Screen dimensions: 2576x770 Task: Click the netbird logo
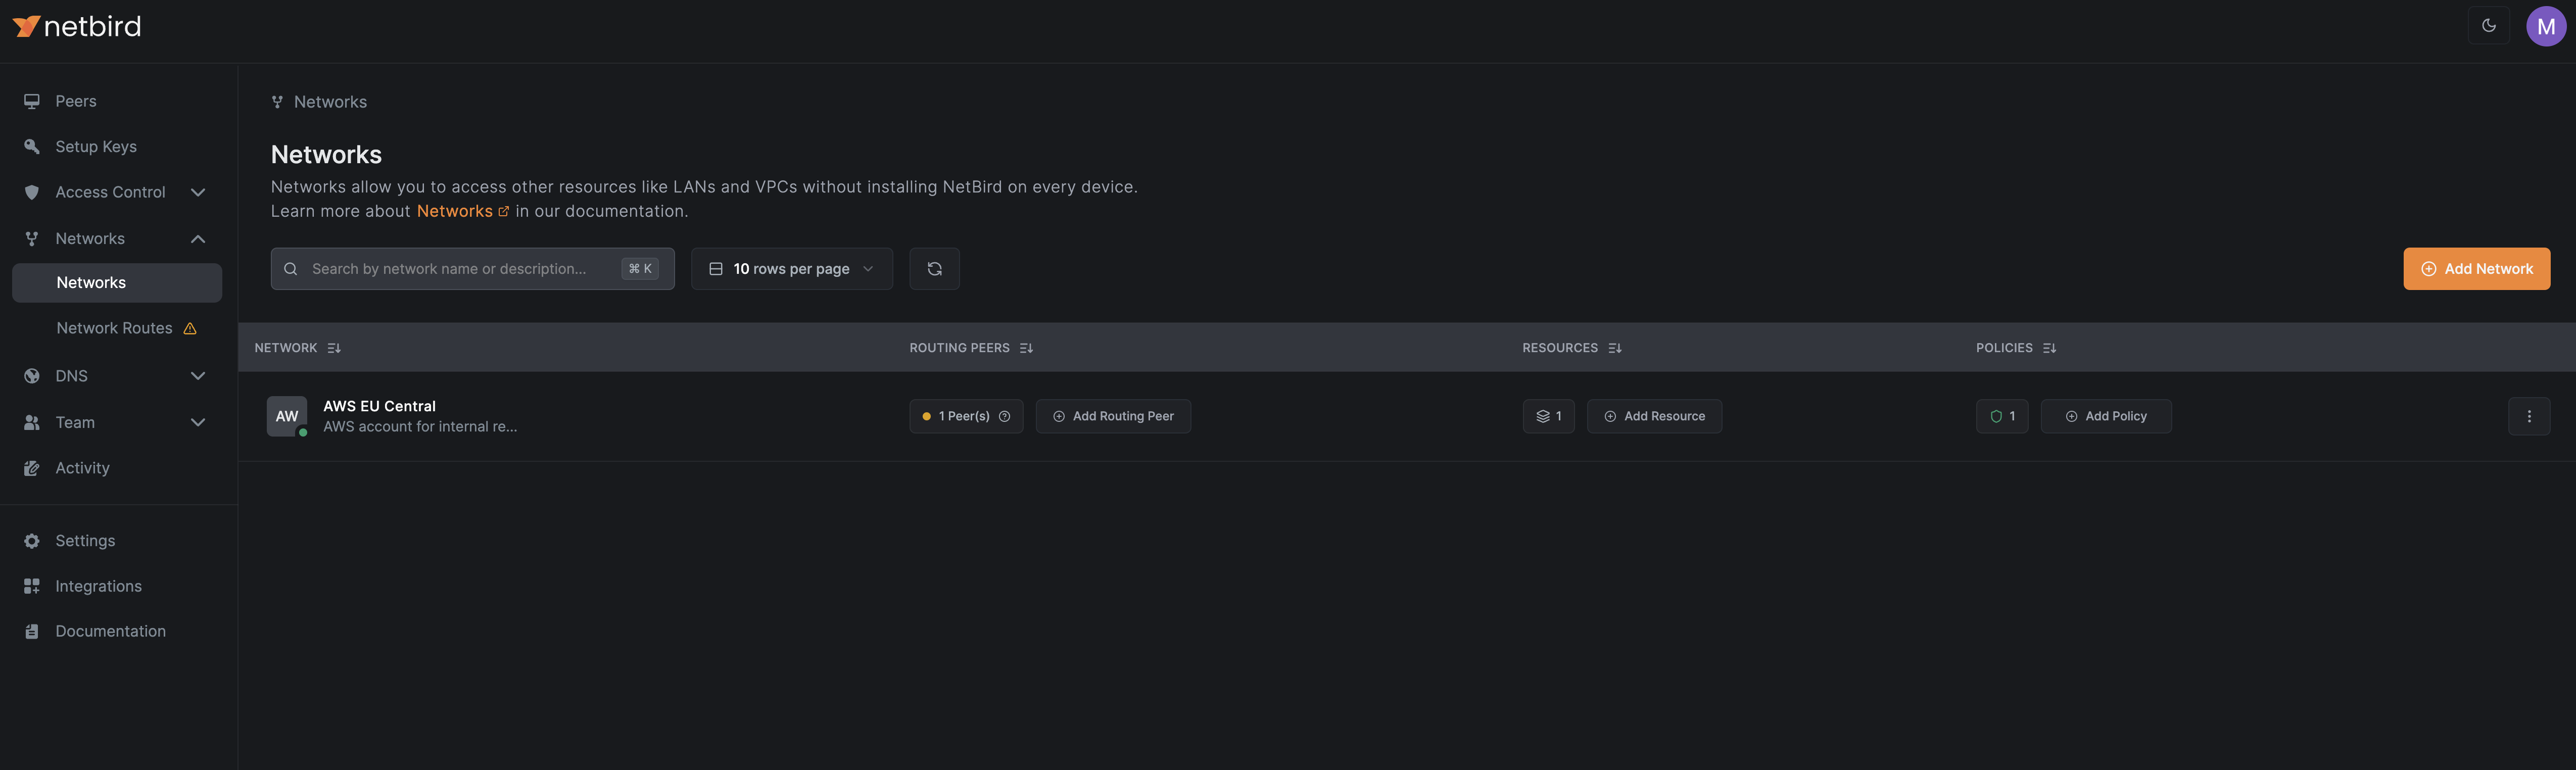77,26
